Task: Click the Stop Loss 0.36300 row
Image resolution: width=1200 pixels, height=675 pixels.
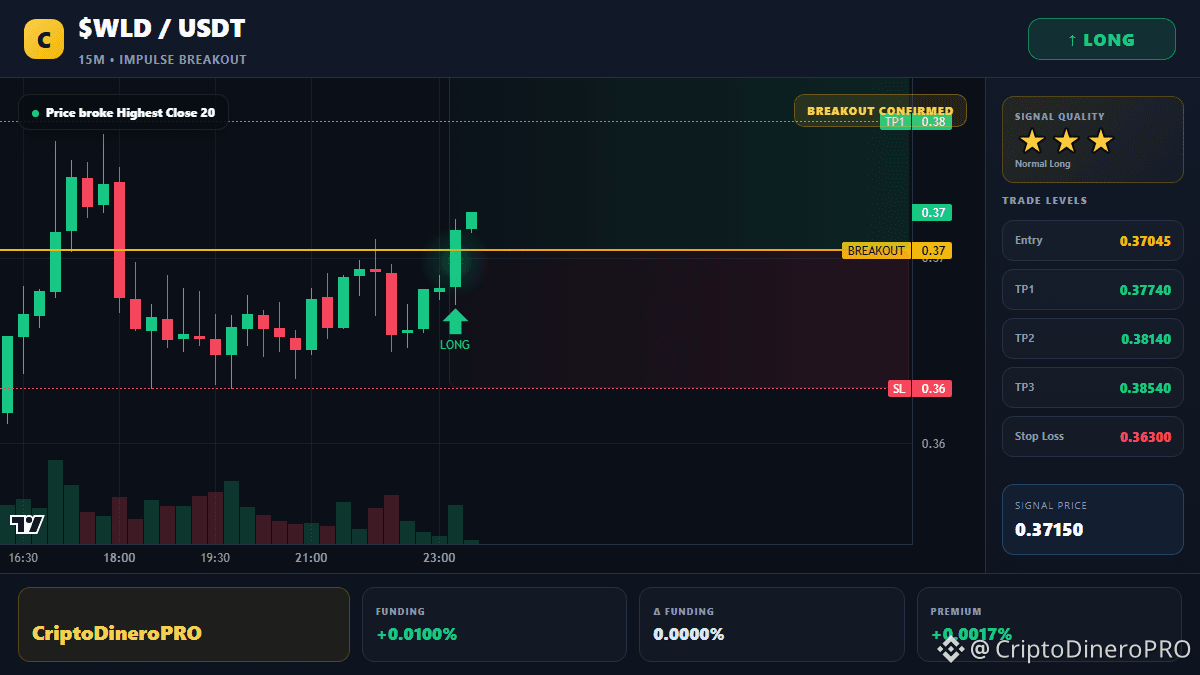Action: 1093,437
